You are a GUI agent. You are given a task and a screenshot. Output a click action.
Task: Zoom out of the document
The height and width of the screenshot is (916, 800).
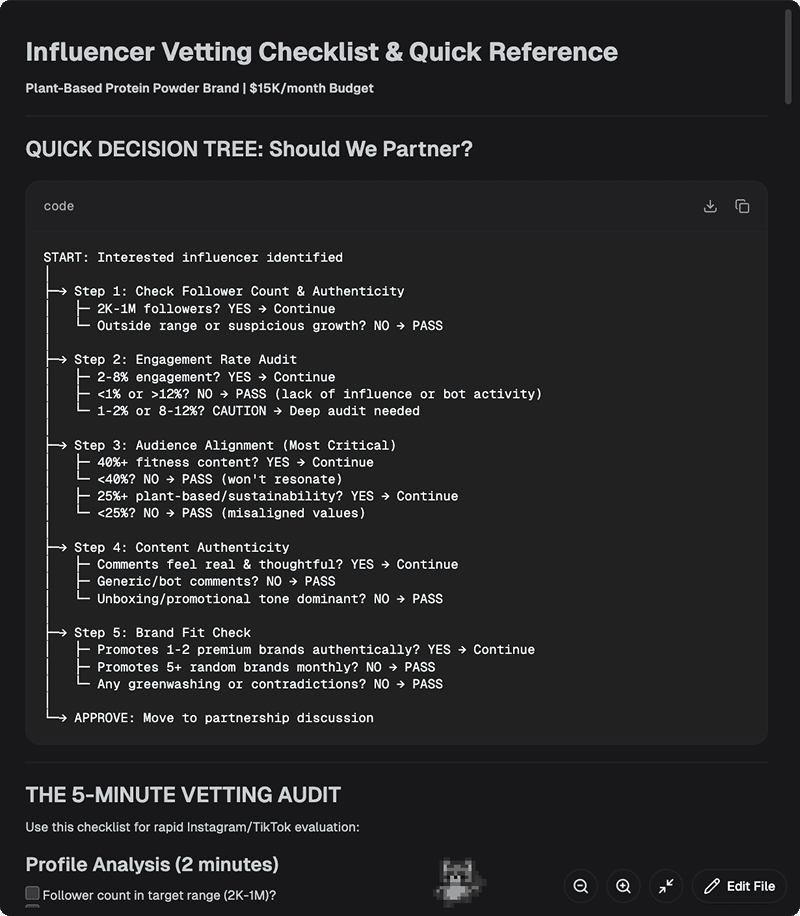[x=580, y=886]
